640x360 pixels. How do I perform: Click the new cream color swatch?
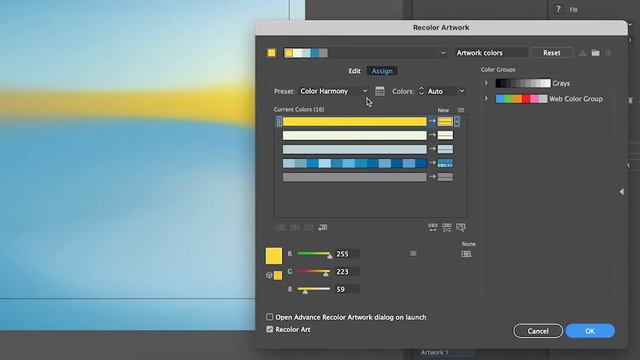pyautogui.click(x=445, y=135)
